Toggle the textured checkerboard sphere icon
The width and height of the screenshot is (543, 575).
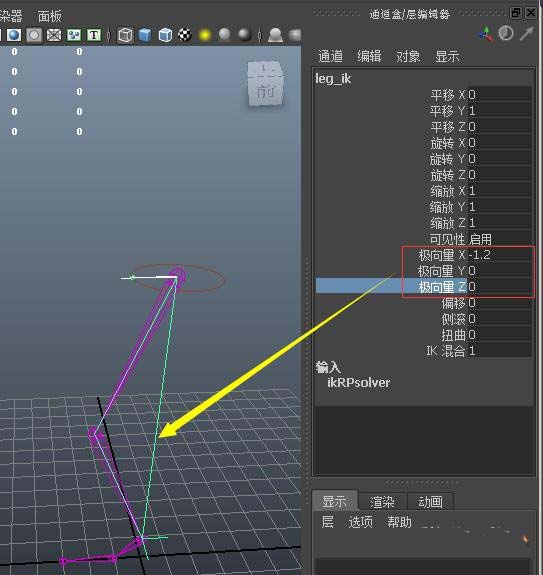click(x=185, y=35)
